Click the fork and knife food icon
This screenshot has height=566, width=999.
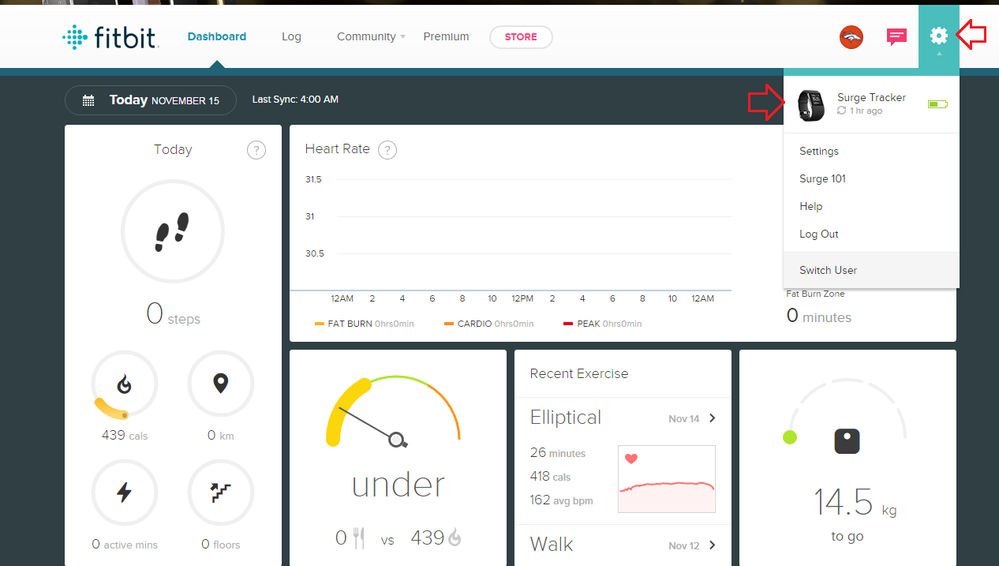click(x=359, y=539)
